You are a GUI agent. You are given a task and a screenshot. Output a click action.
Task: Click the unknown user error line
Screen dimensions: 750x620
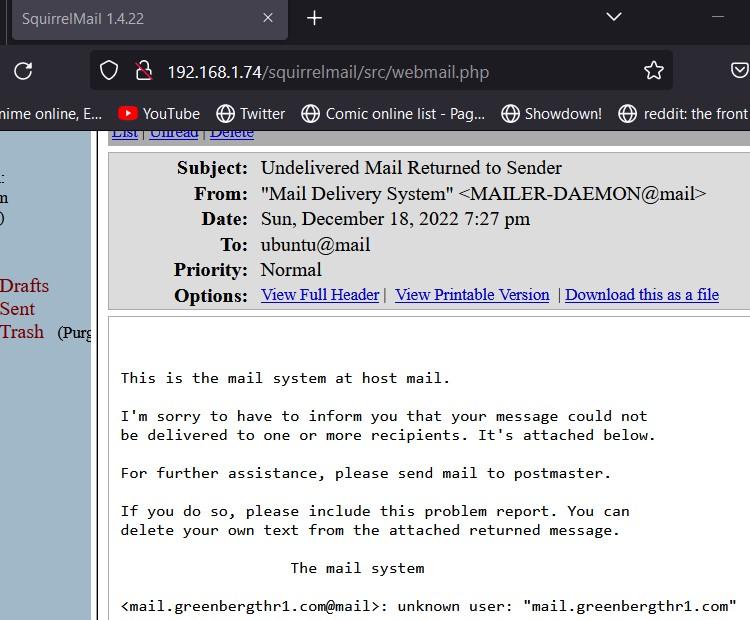click(428, 606)
